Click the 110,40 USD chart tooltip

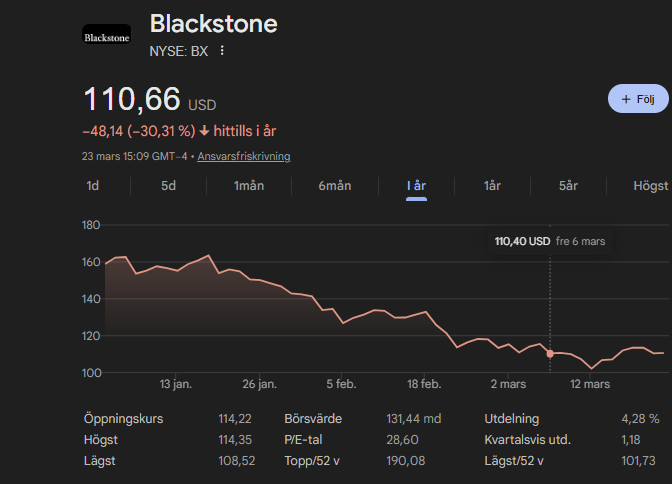(550, 241)
